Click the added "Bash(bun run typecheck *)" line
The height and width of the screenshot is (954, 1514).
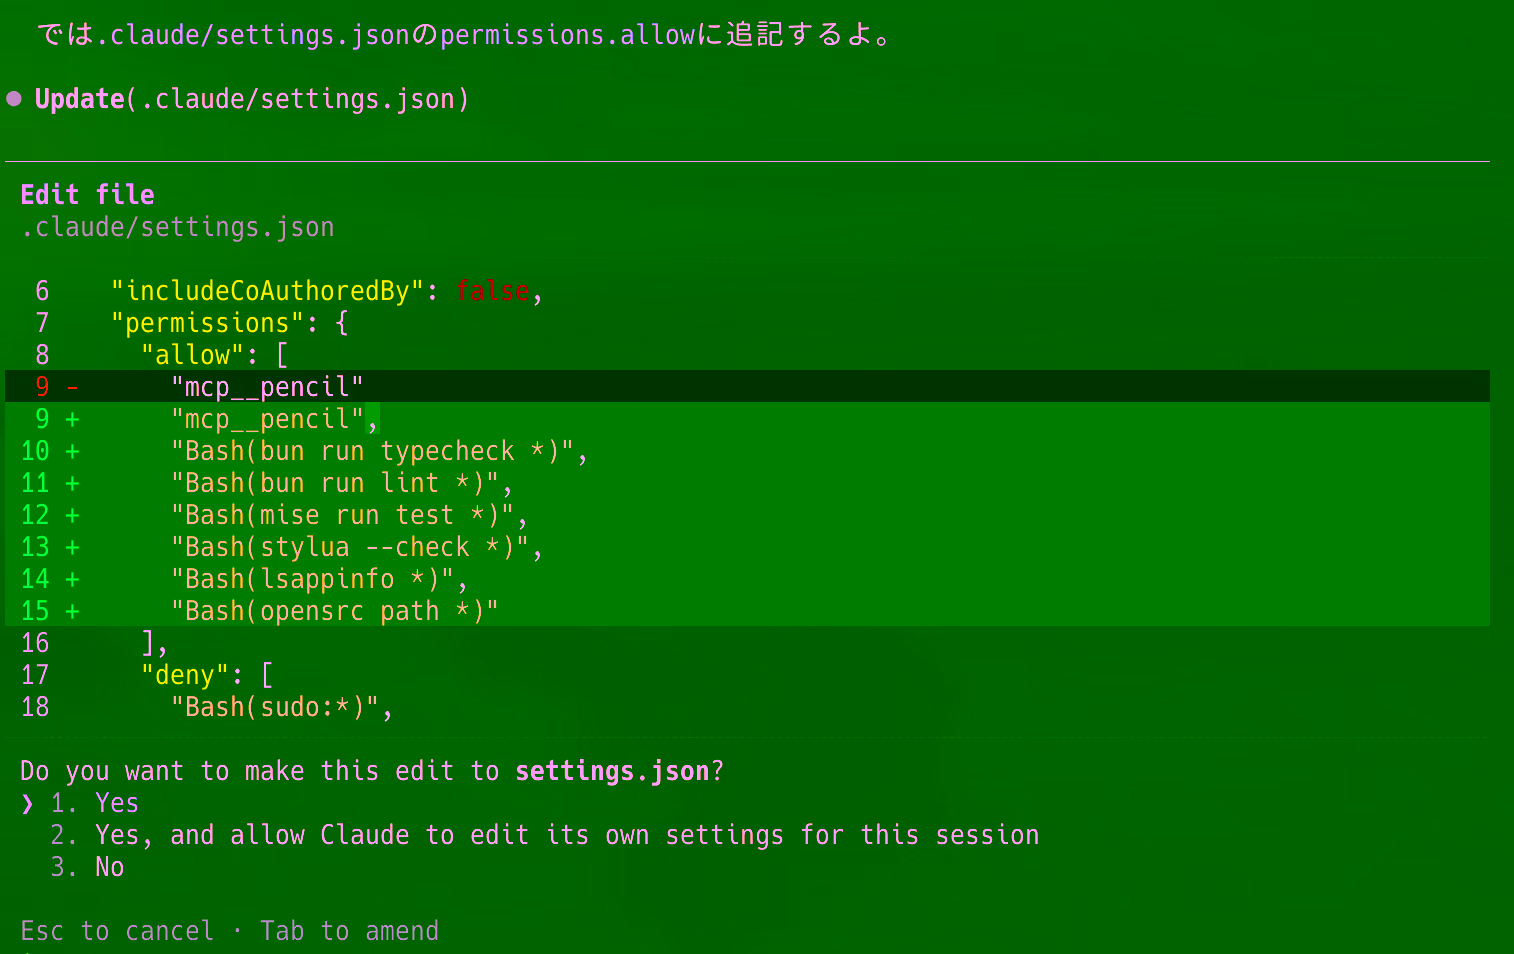coord(747,451)
